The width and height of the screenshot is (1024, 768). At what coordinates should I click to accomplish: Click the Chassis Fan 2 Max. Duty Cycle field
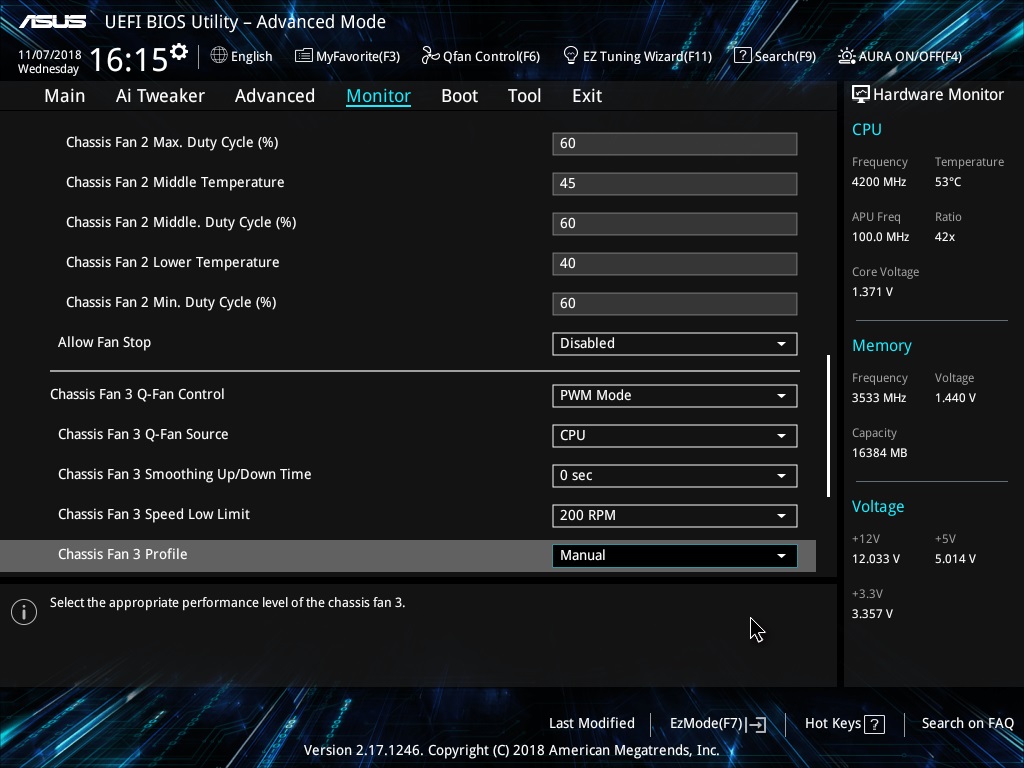[x=675, y=144]
